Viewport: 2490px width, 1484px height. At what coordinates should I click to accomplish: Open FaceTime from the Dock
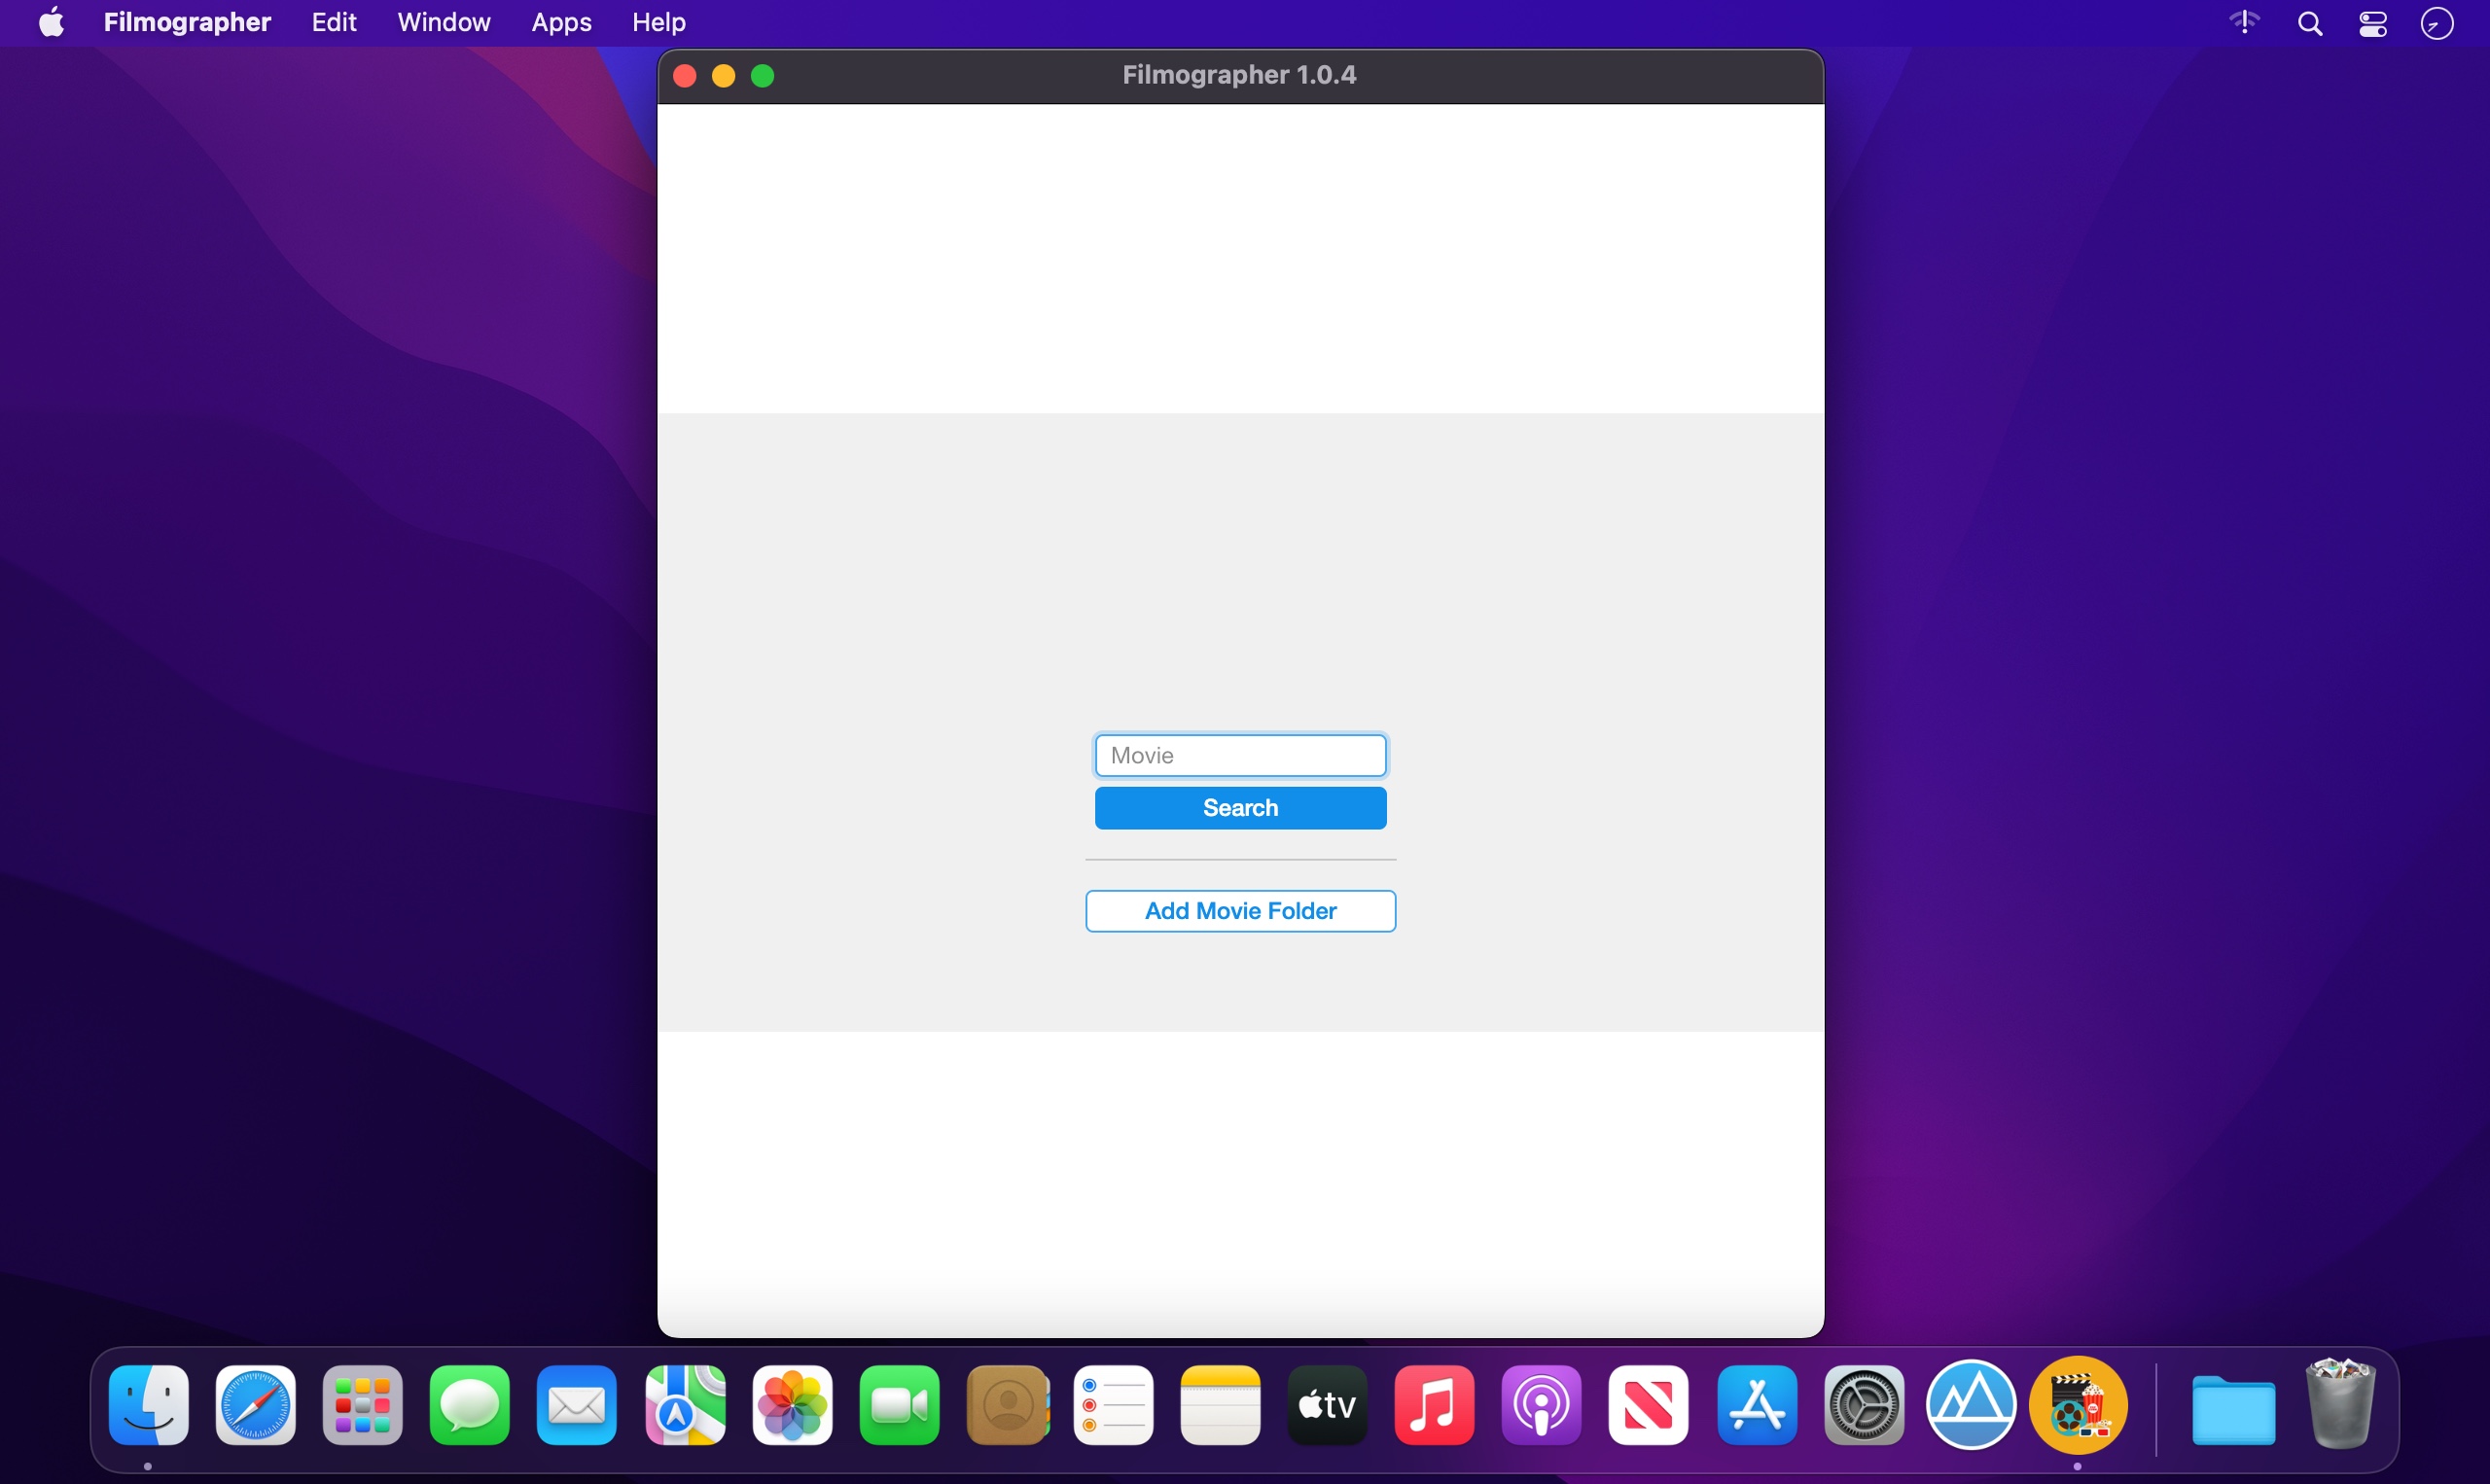point(899,1405)
